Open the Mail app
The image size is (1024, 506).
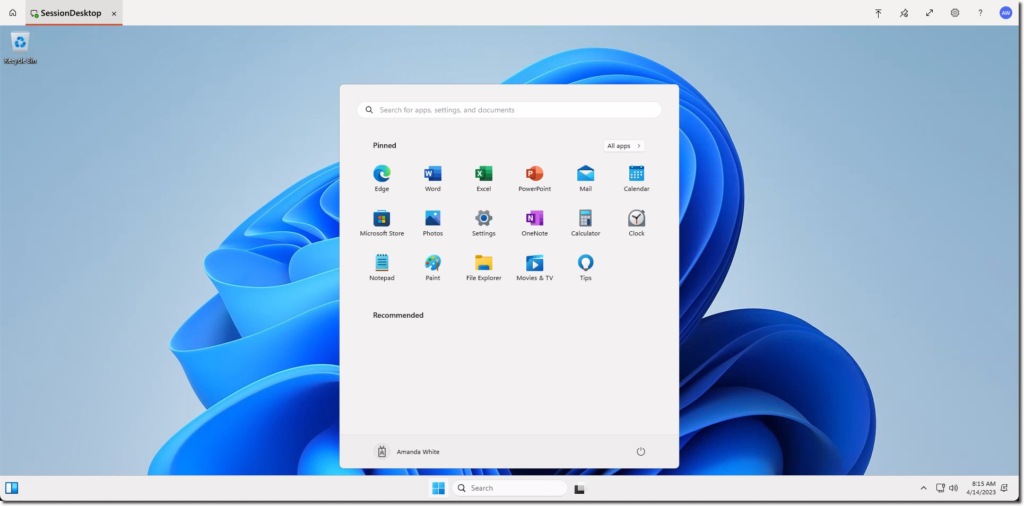[585, 178]
